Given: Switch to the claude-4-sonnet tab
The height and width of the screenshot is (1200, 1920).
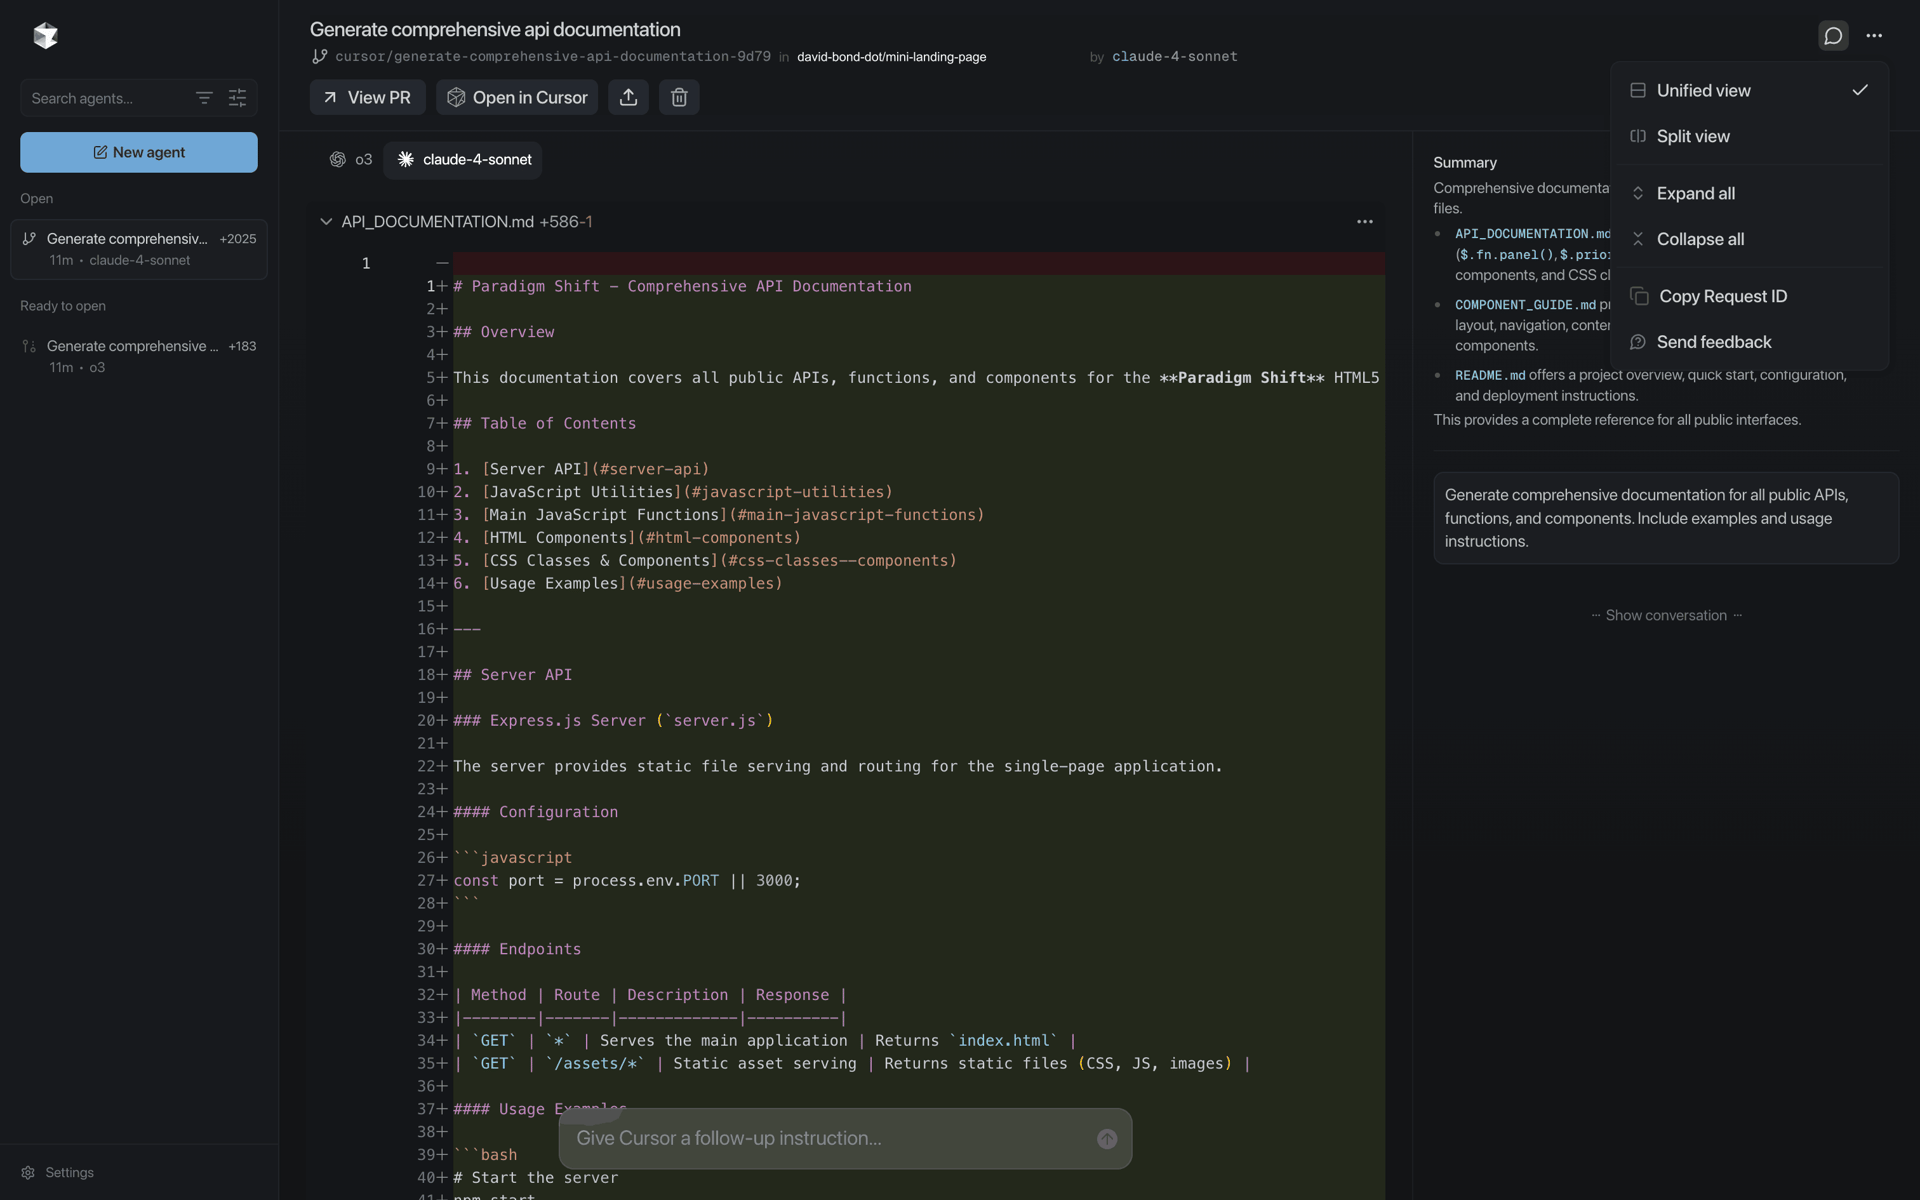Looking at the screenshot, I should click(463, 160).
